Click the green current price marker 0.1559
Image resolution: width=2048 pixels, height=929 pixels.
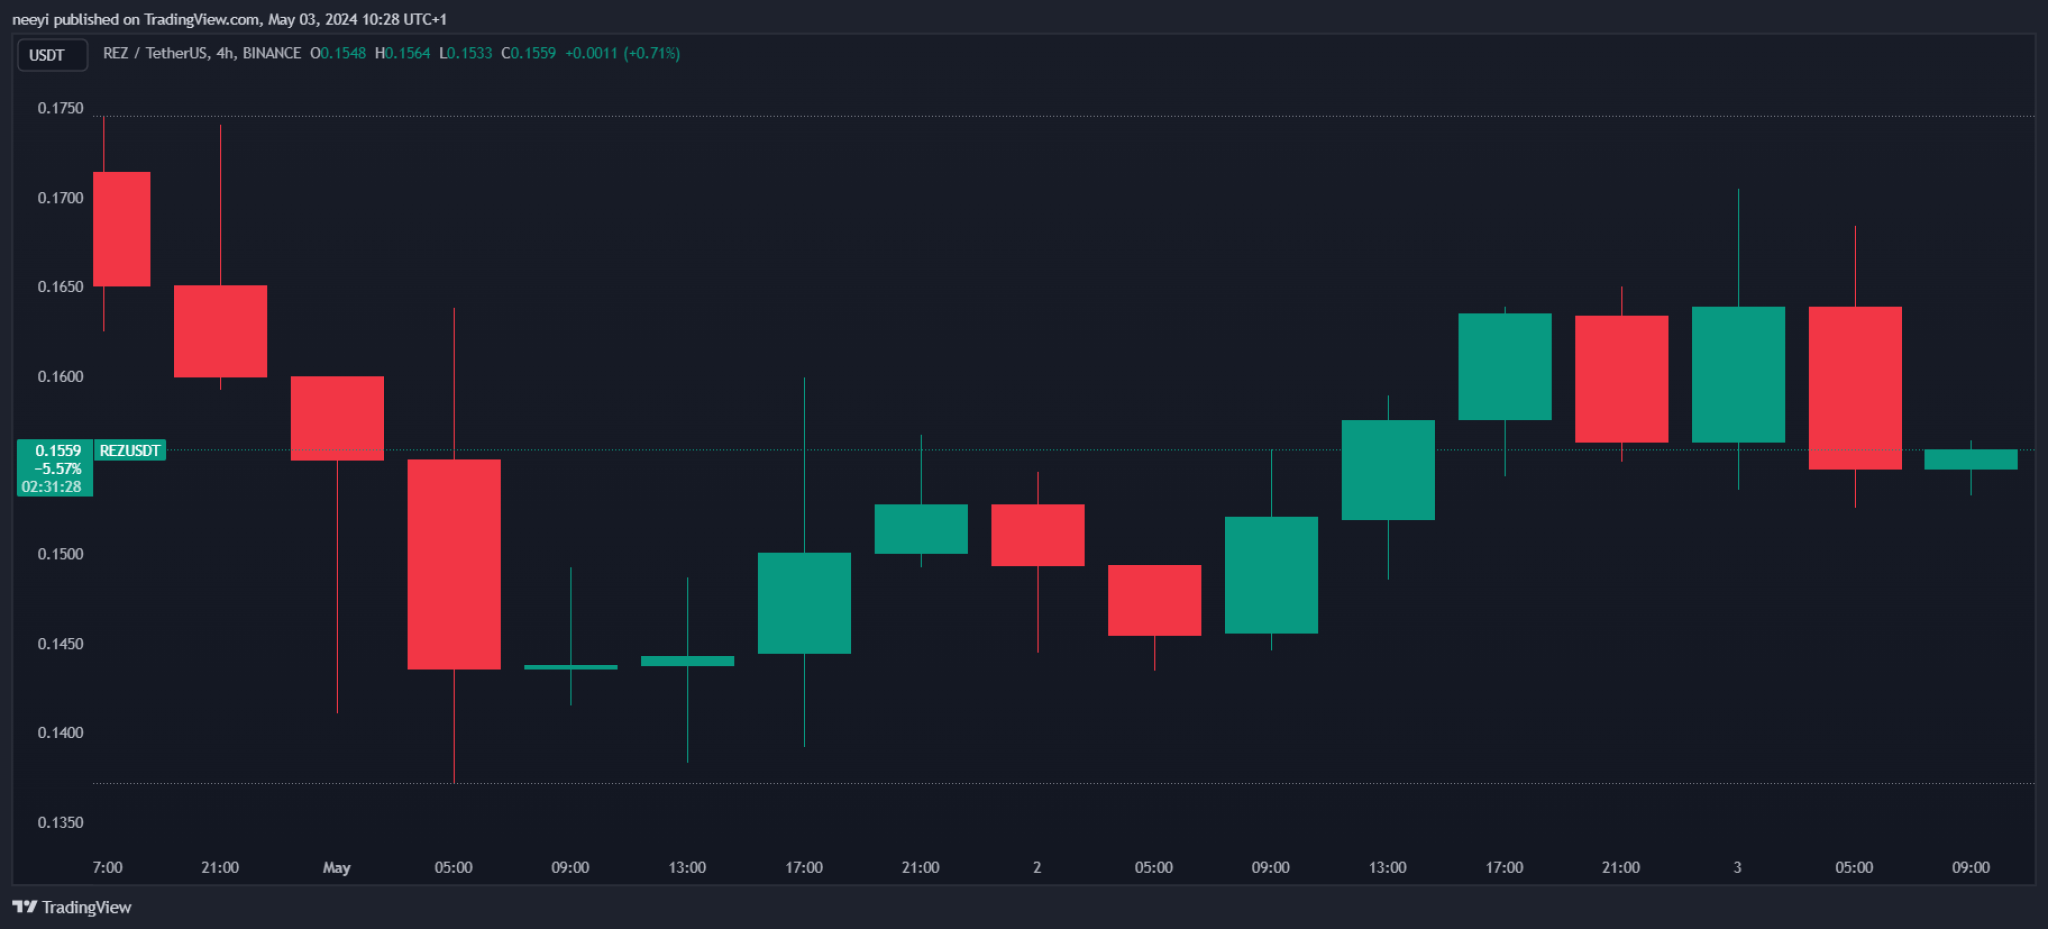pyautogui.click(x=57, y=450)
